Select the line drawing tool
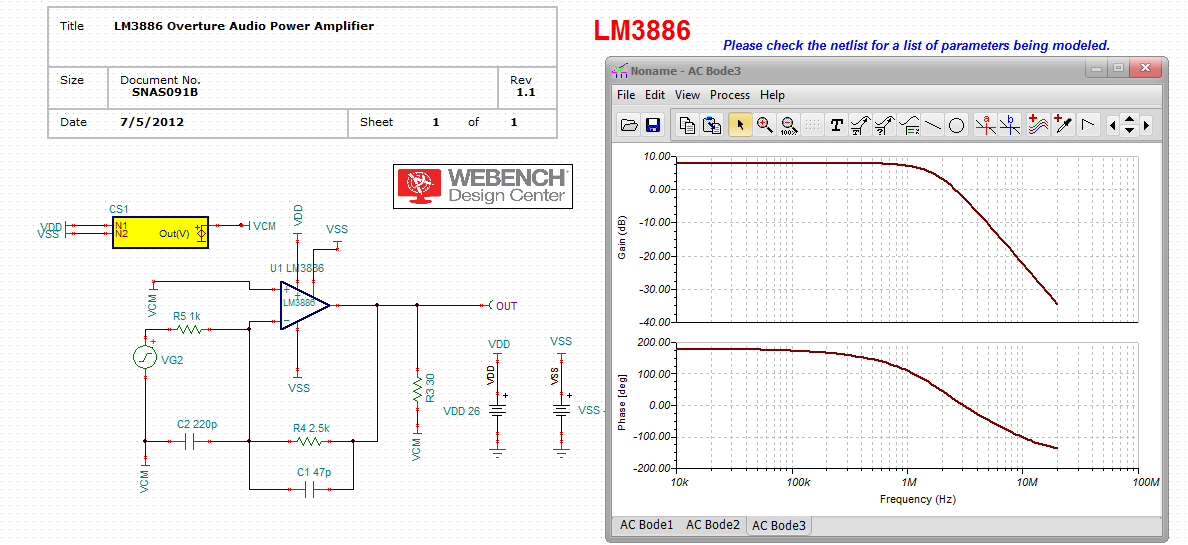 [933, 125]
